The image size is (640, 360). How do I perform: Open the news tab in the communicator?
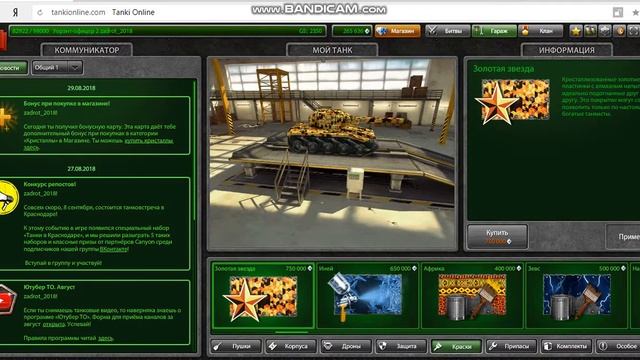point(13,68)
